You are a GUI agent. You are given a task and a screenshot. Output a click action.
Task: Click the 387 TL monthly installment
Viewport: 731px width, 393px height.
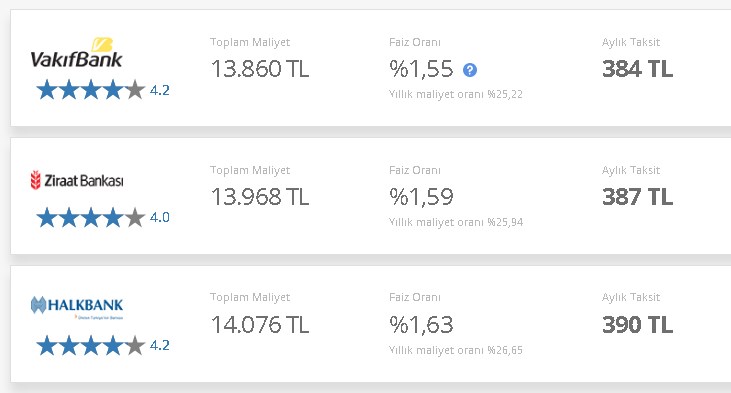click(x=637, y=197)
